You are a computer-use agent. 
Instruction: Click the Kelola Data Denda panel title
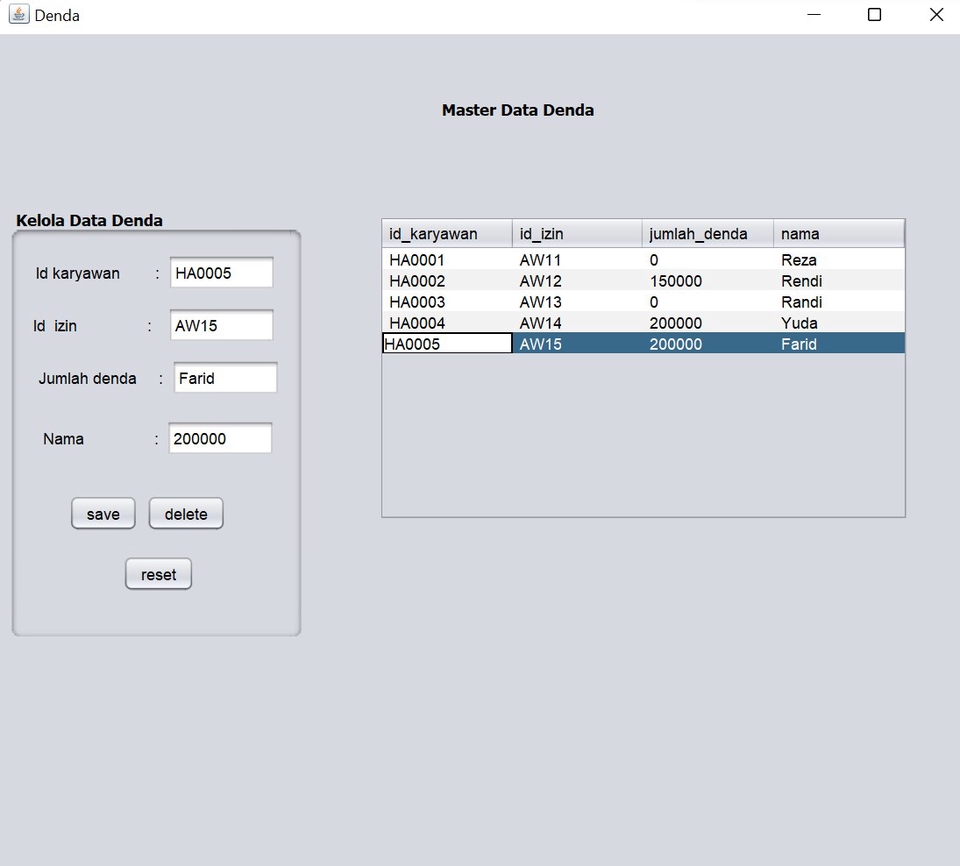(89, 220)
